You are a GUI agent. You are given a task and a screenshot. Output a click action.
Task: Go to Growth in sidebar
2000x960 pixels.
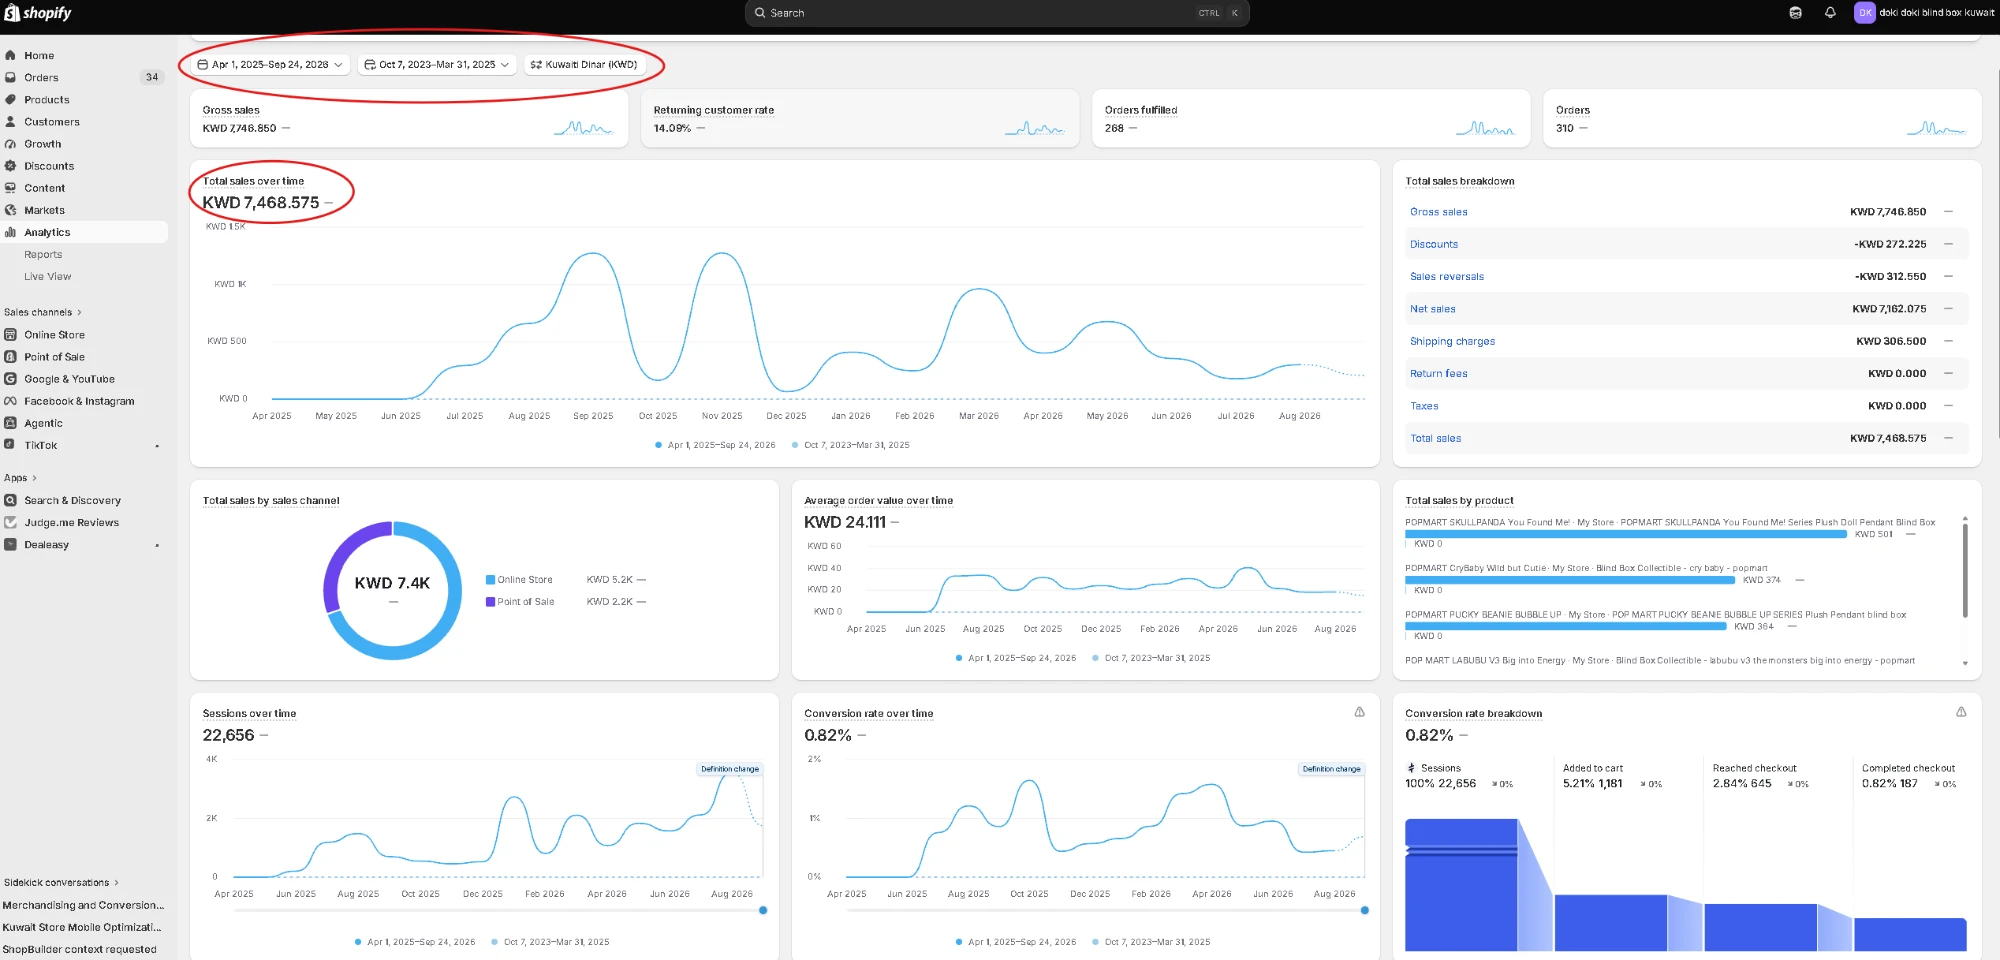click(x=43, y=144)
